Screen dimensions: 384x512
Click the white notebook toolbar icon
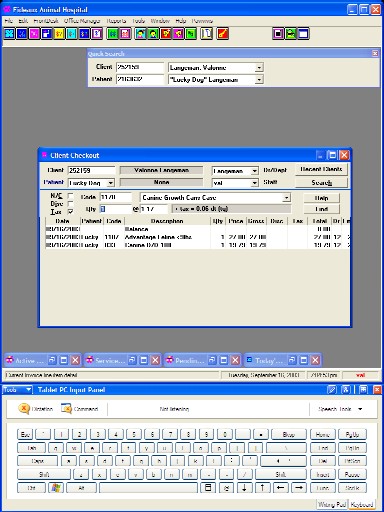click(207, 34)
